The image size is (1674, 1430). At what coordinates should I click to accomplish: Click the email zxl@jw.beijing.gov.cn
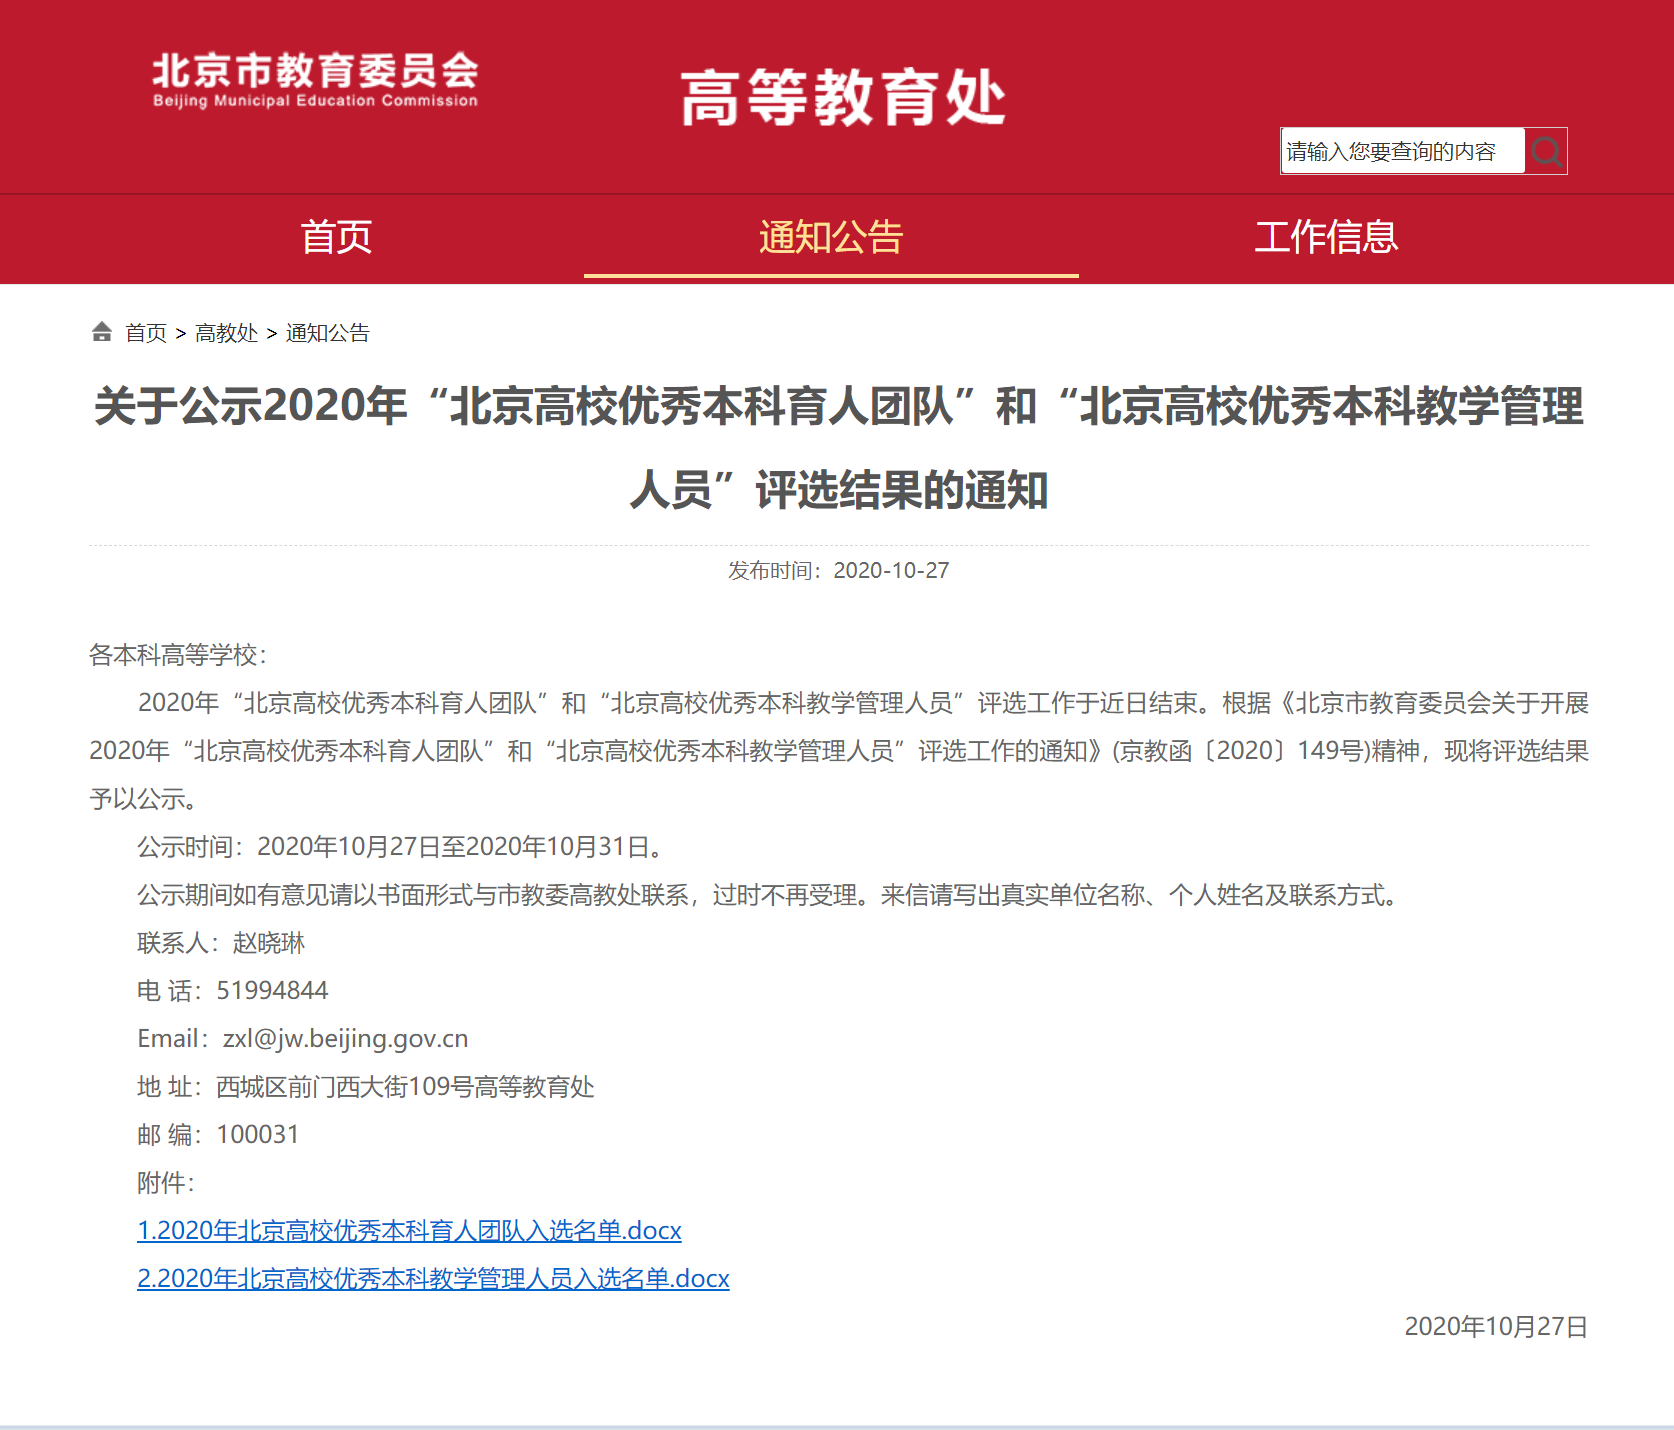[345, 1039]
